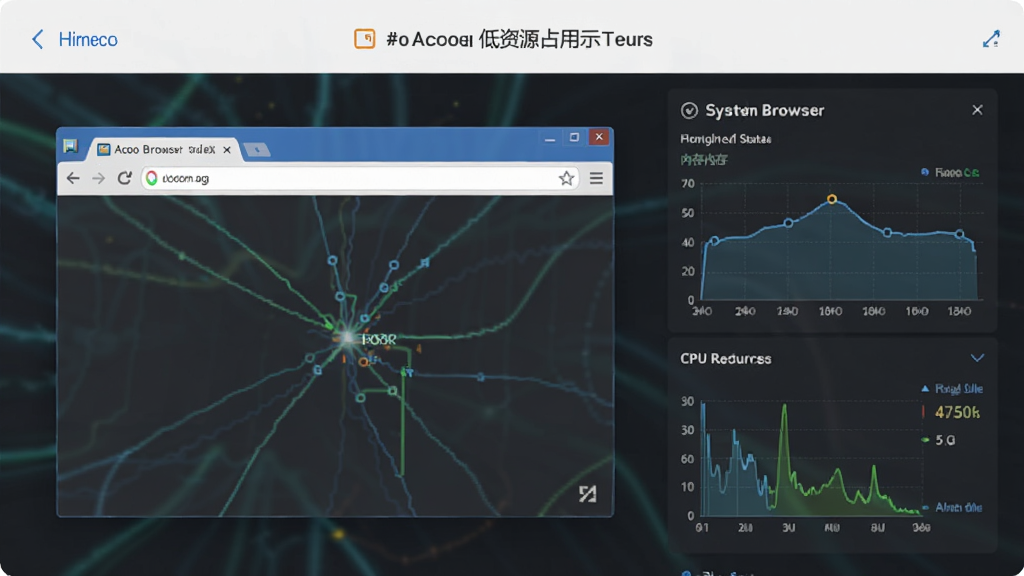This screenshot has height=576, width=1024.
Task: Minimize the Acoo Browser window
Action: (550, 138)
